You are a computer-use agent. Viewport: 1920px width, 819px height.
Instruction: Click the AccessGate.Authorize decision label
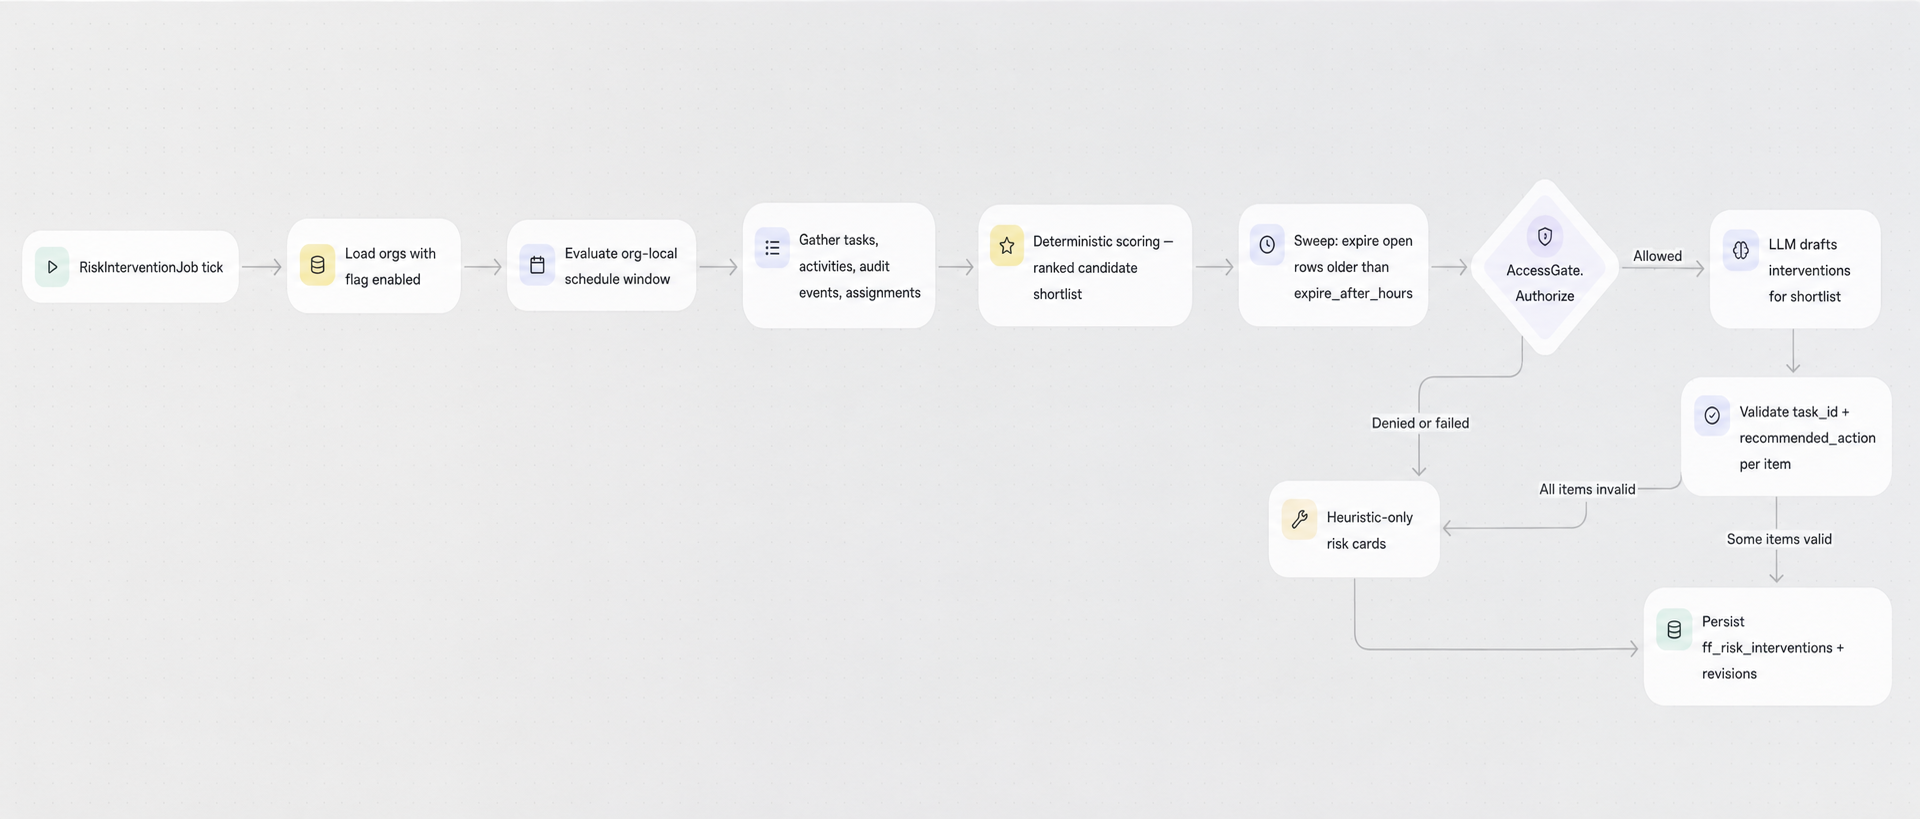click(x=1544, y=283)
